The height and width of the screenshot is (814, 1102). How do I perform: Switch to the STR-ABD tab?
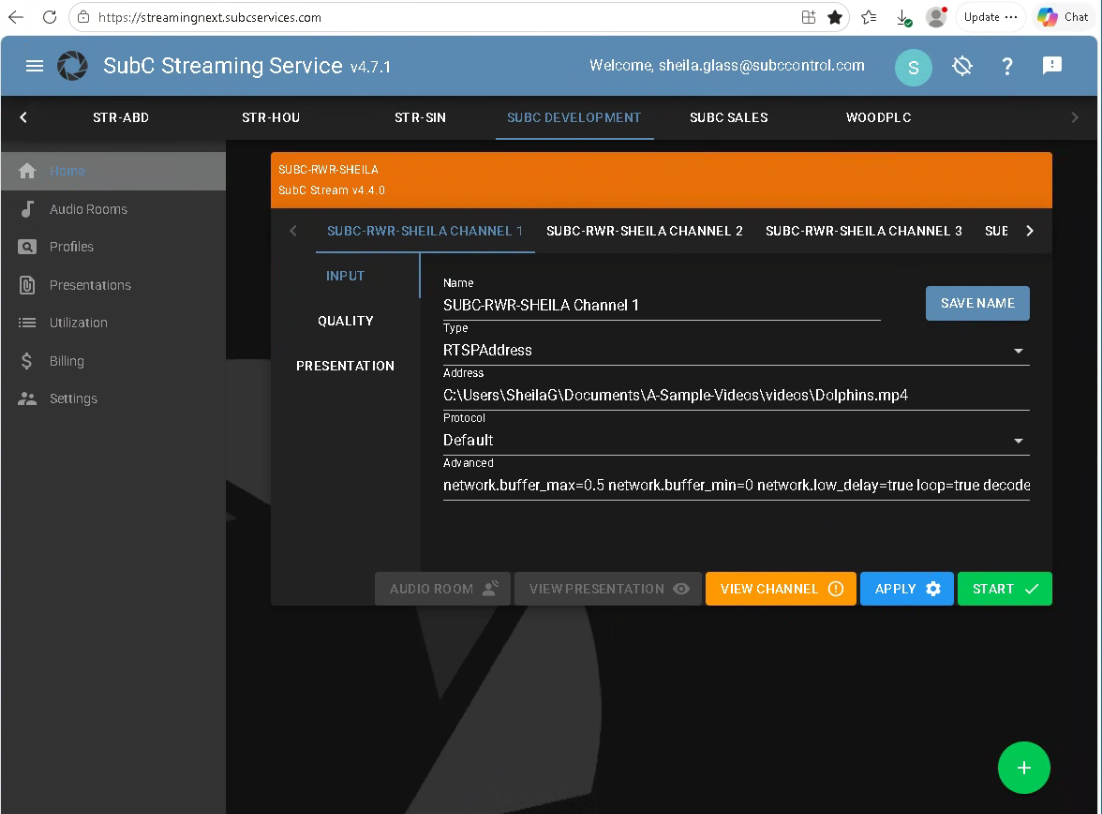121,117
